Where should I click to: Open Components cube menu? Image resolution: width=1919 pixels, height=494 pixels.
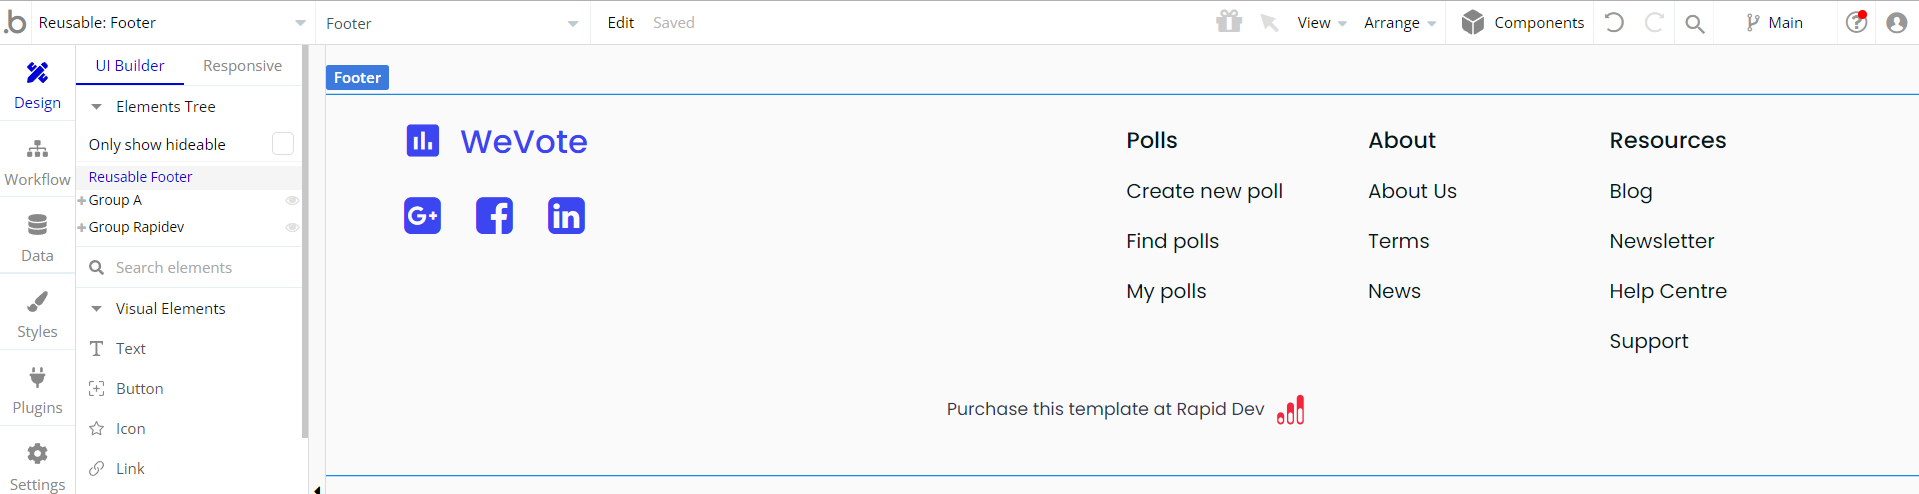click(x=1522, y=22)
